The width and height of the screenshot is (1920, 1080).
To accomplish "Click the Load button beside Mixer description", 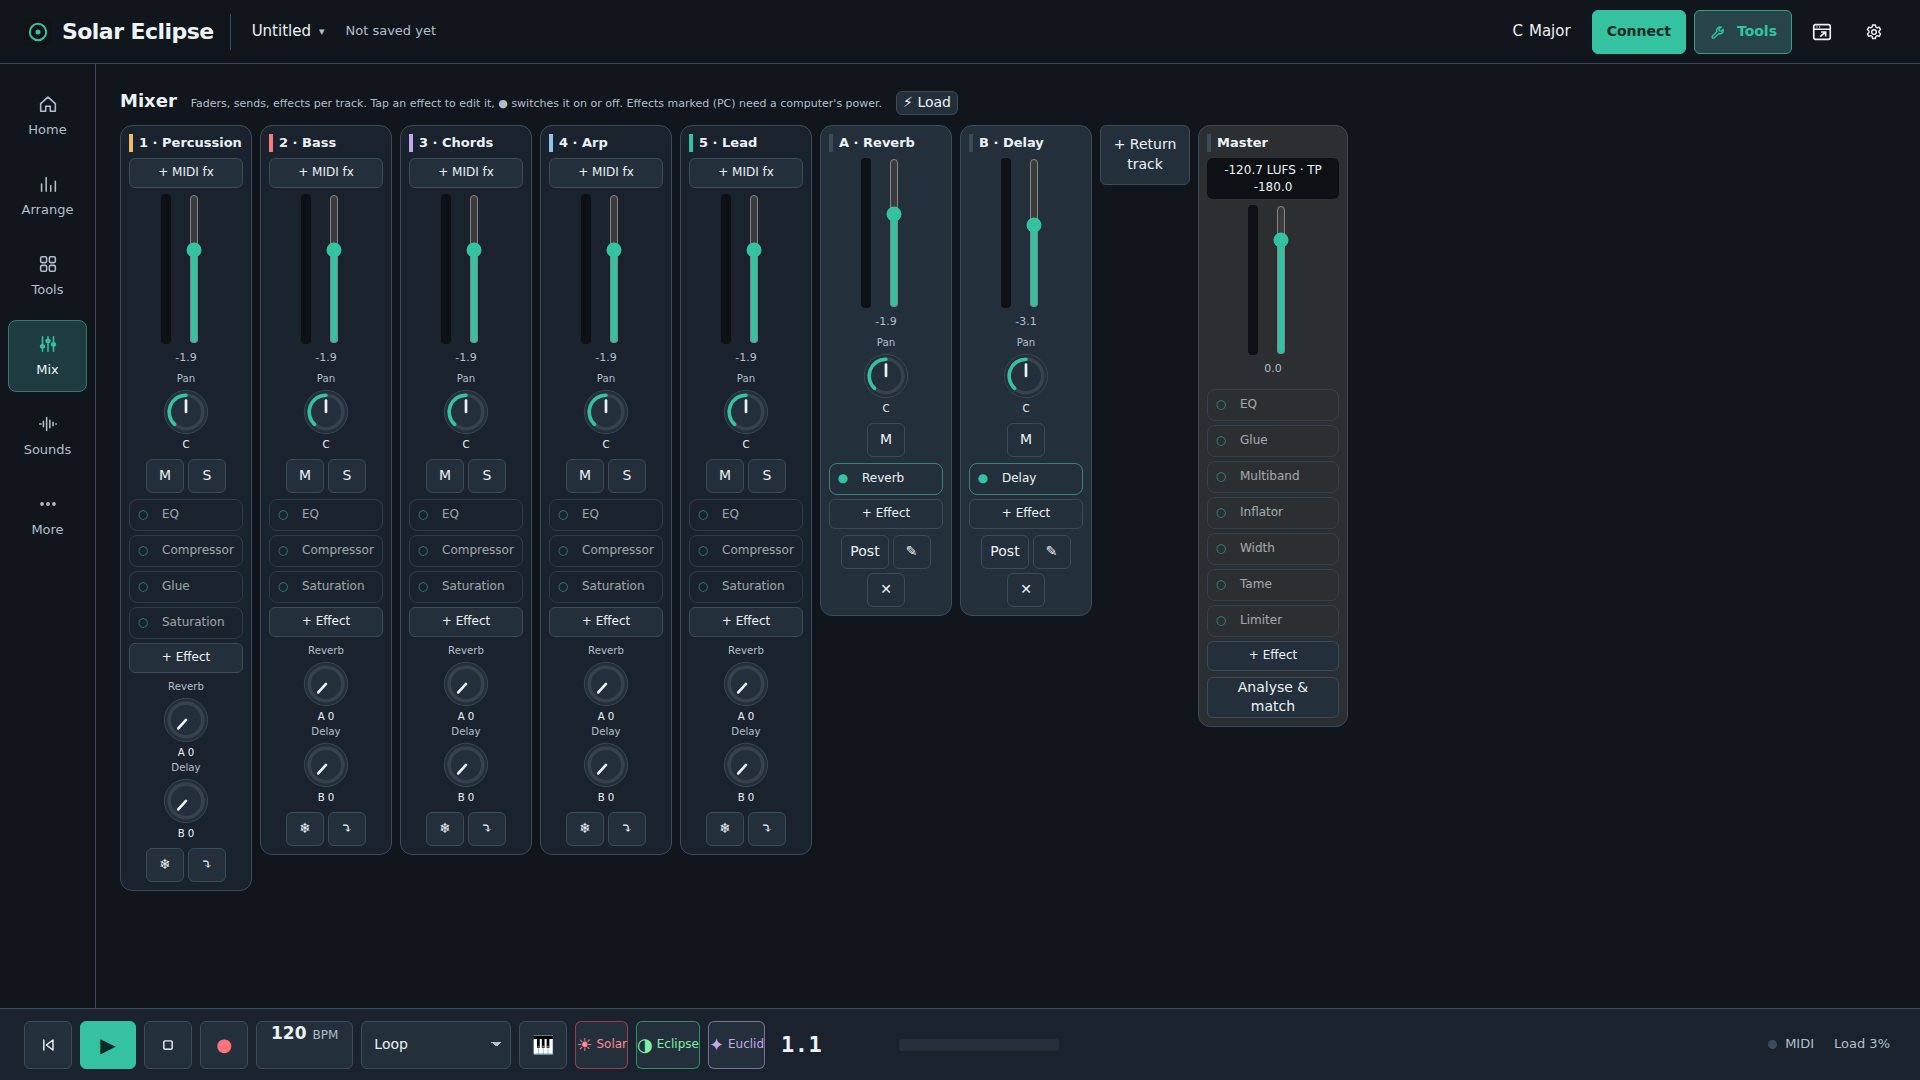I will pos(927,103).
